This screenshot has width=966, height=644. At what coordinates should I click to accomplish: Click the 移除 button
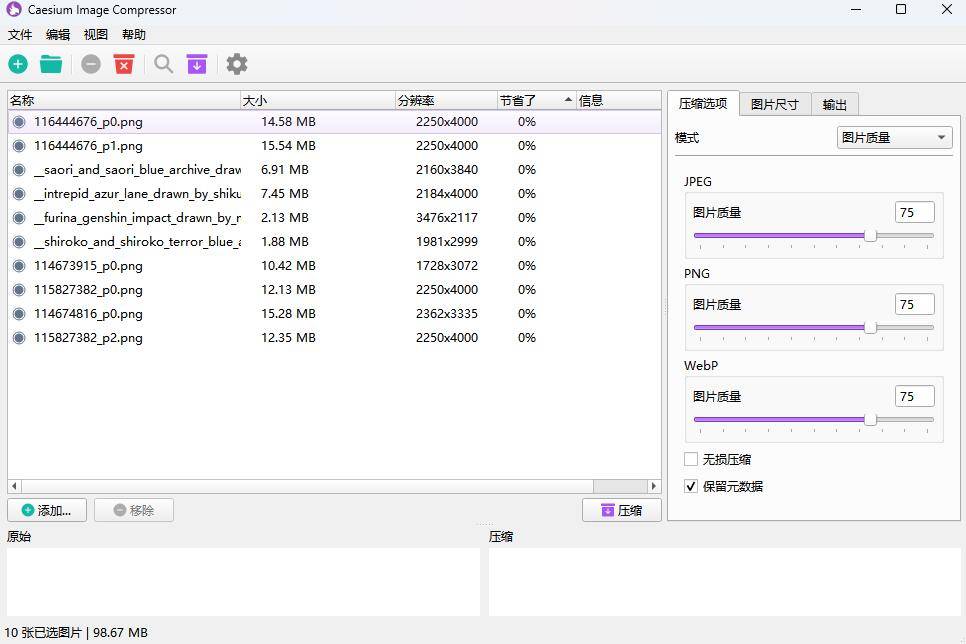pyautogui.click(x=134, y=511)
